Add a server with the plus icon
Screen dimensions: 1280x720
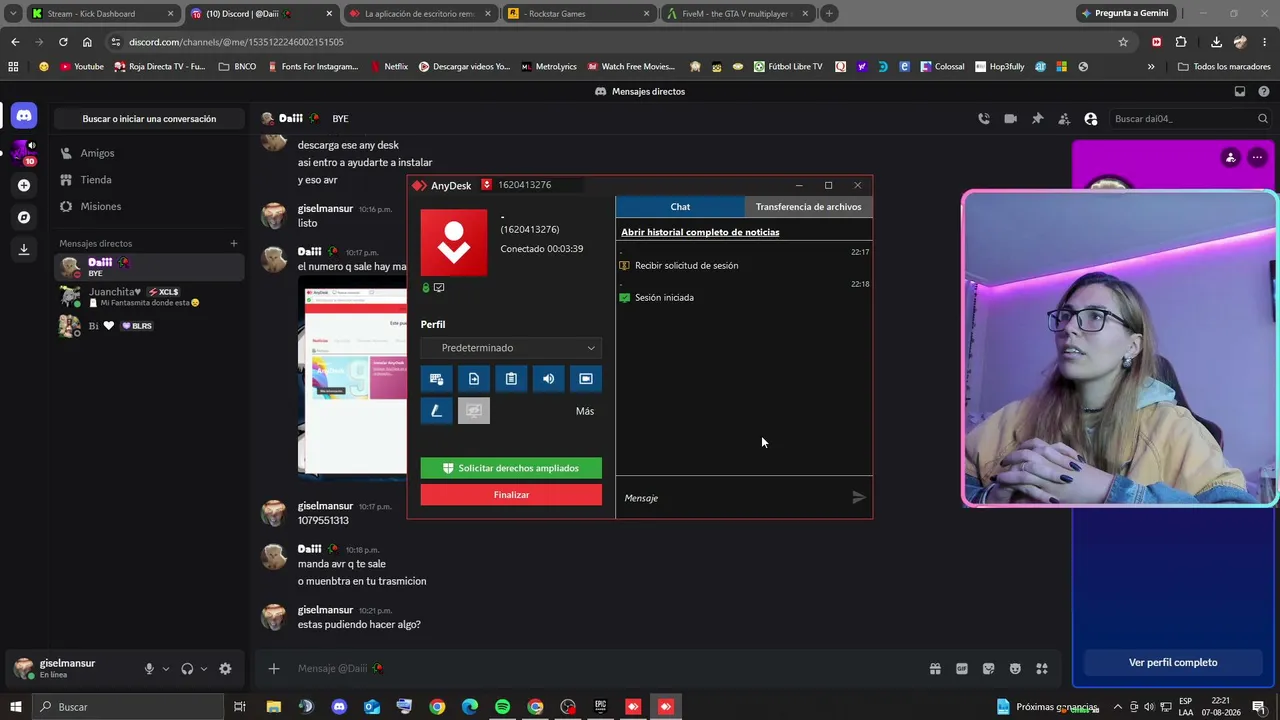coord(24,185)
